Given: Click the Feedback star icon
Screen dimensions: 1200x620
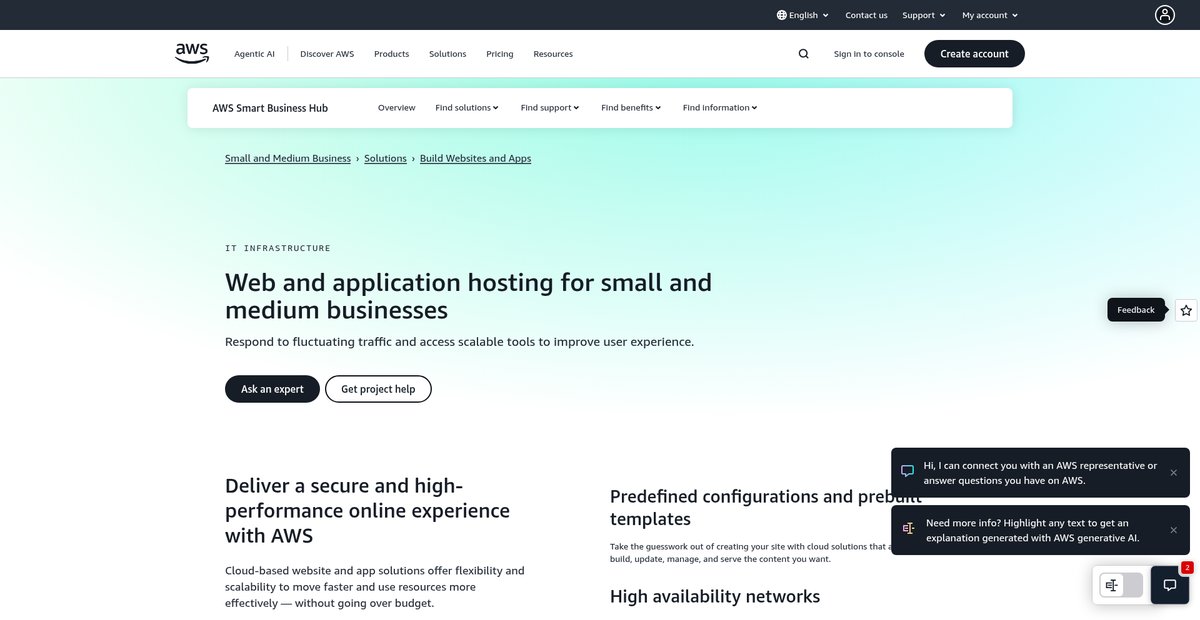Looking at the screenshot, I should 1186,310.
